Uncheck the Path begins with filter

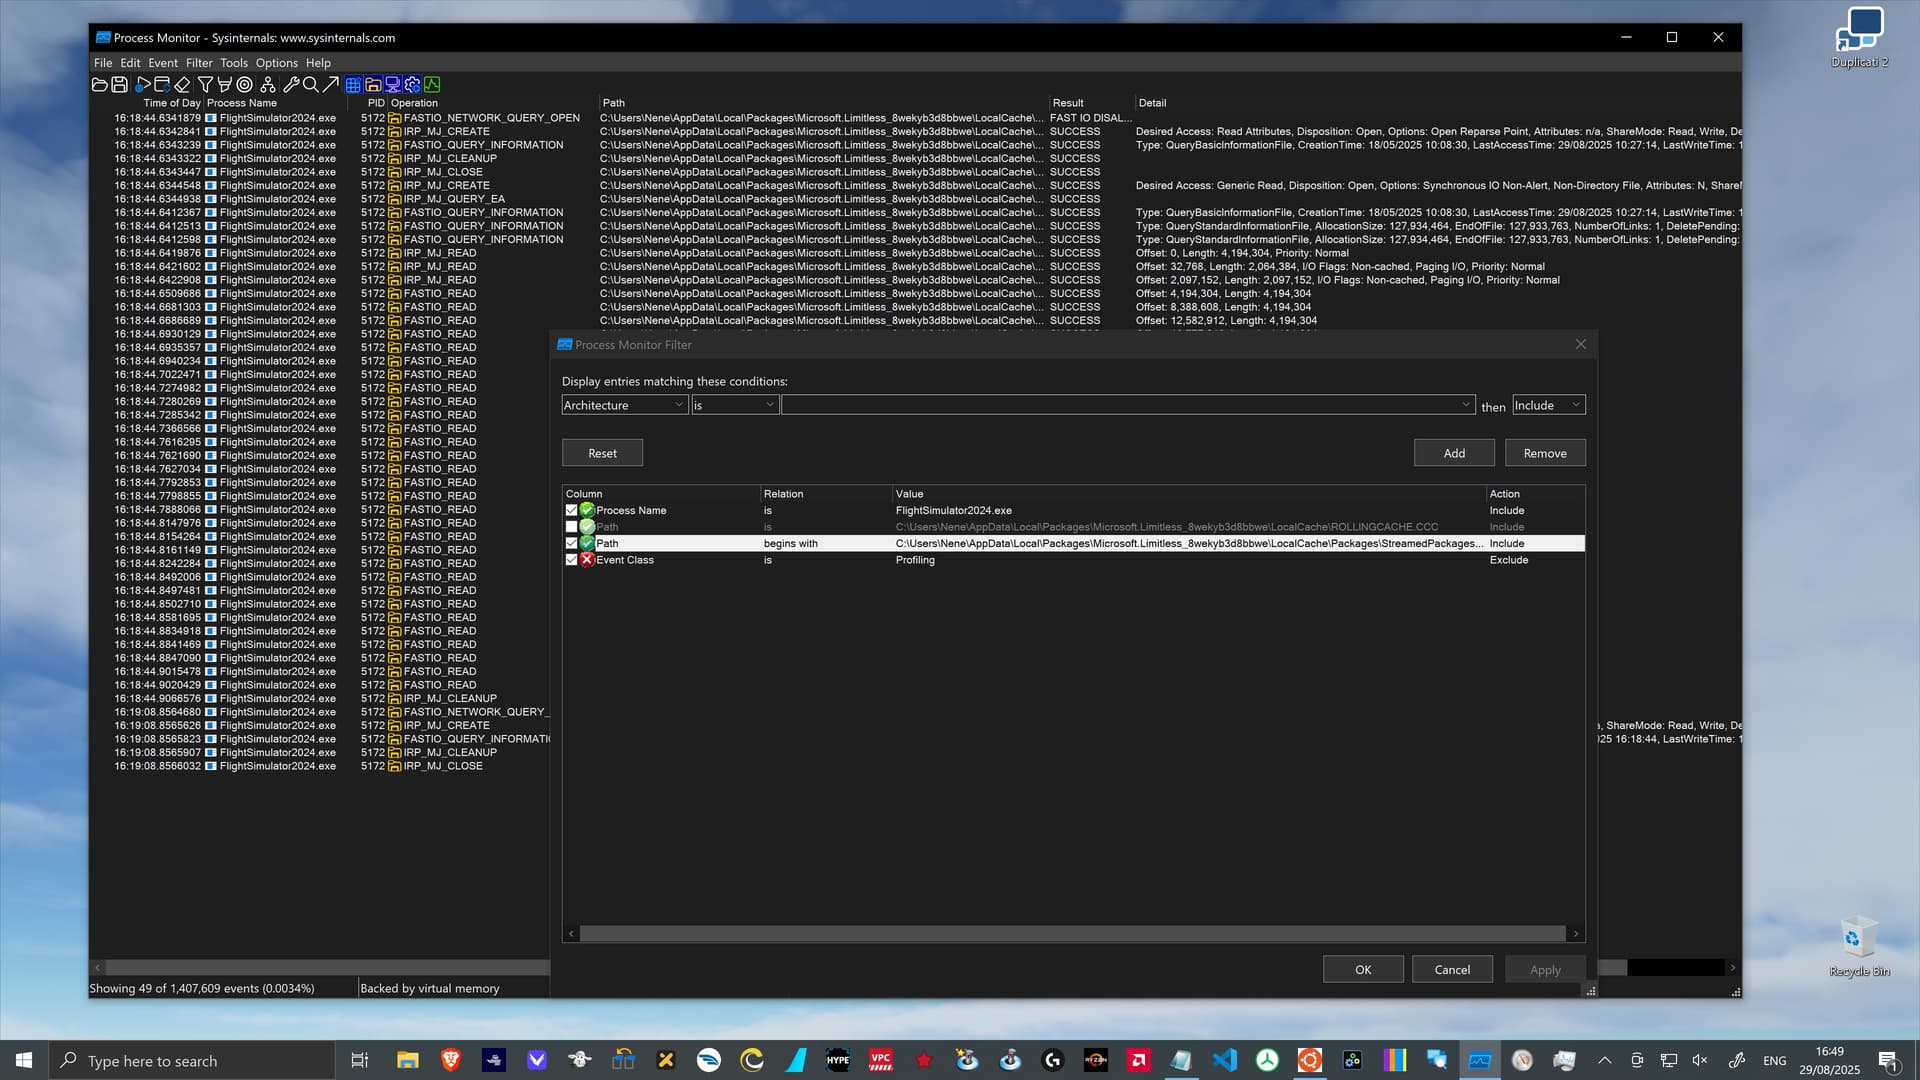pyautogui.click(x=572, y=544)
